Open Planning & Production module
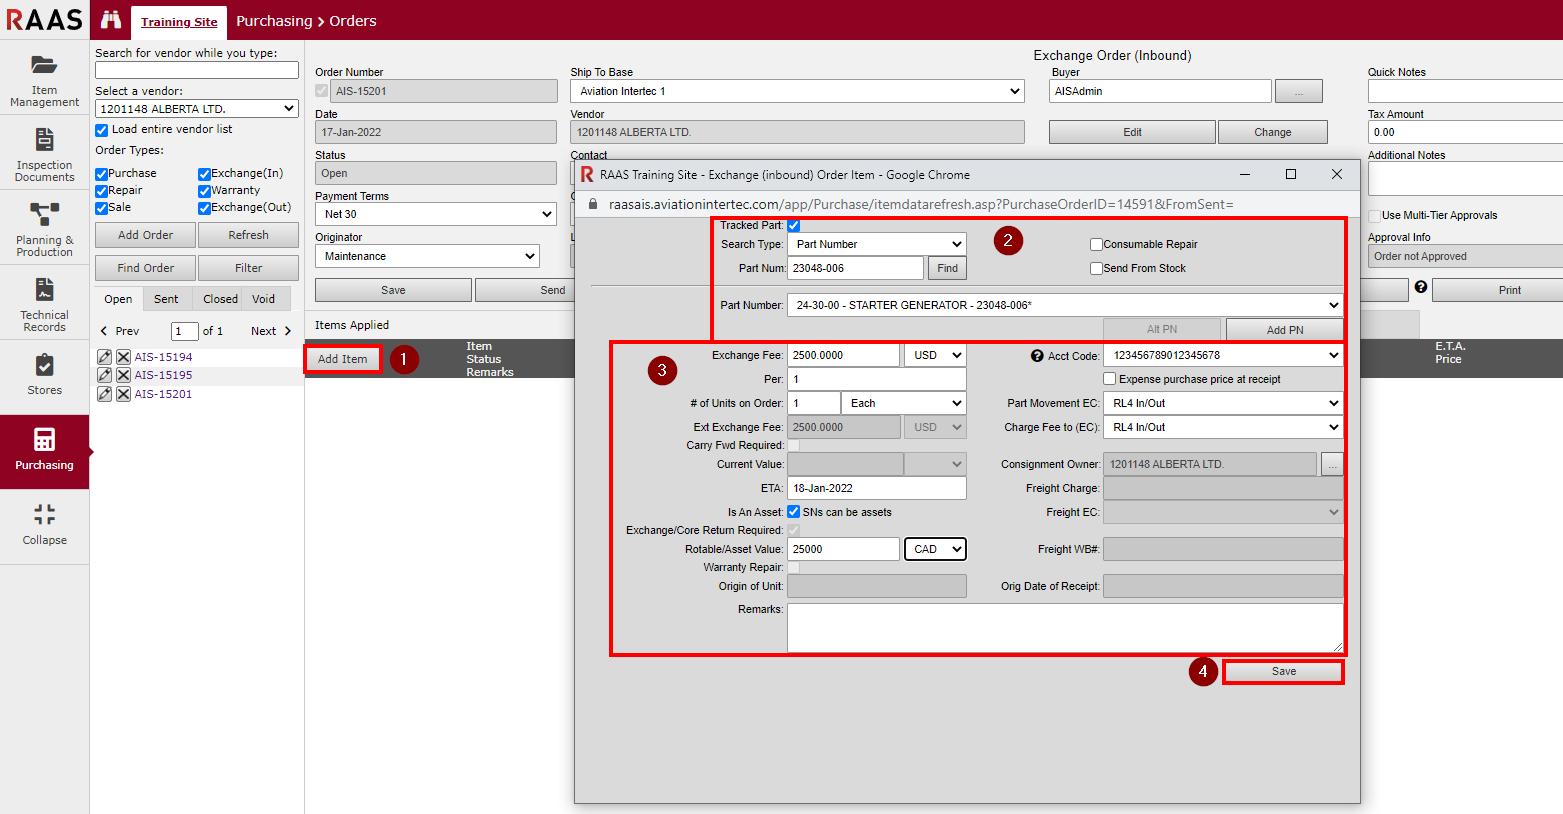 (44, 230)
